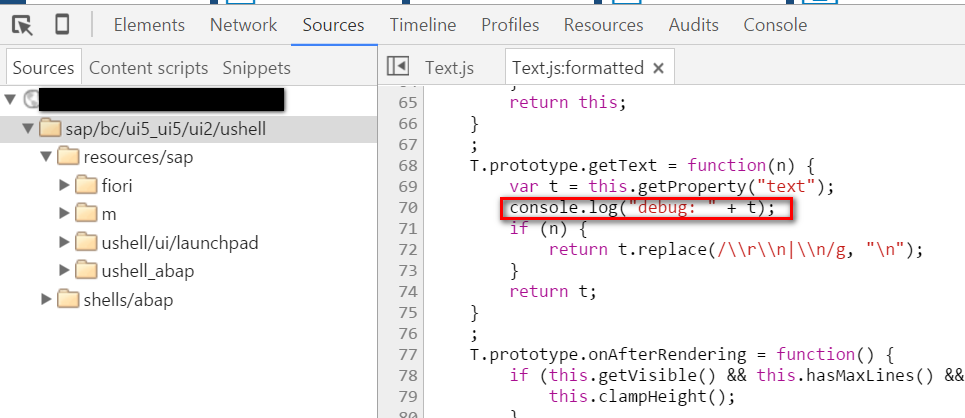Select the ushell/ui/launchpad folder
Viewport: 965px width, 418px height.
180,243
